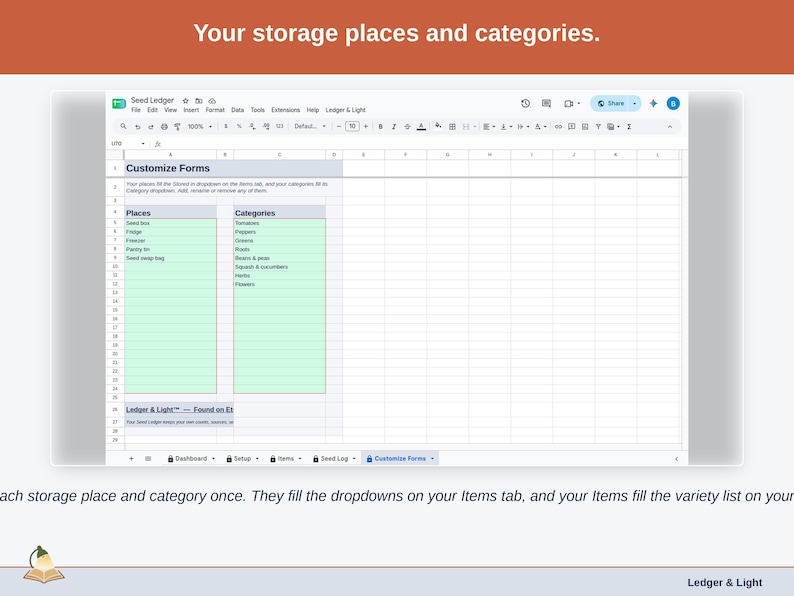Open the vertical align dropdown
The image size is (794, 596).
click(506, 127)
